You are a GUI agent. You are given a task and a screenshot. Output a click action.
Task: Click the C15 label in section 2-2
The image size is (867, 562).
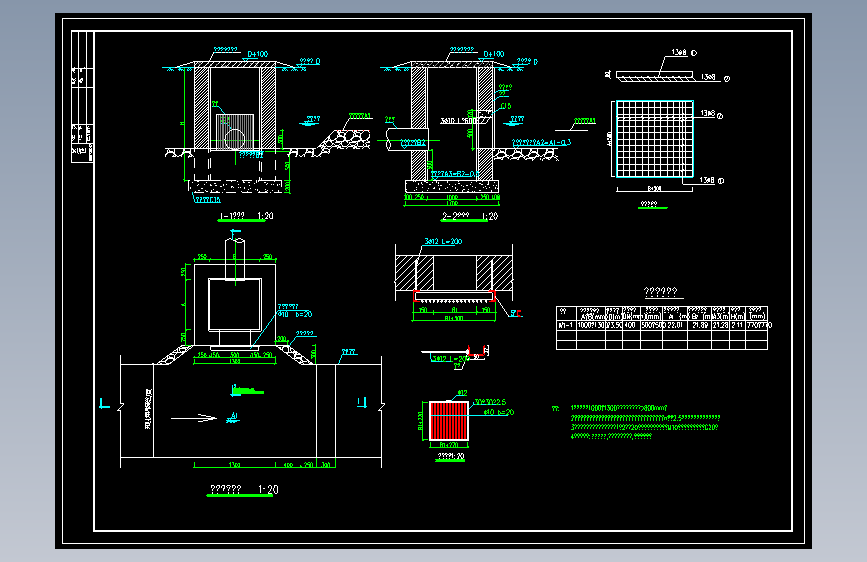pos(505,106)
